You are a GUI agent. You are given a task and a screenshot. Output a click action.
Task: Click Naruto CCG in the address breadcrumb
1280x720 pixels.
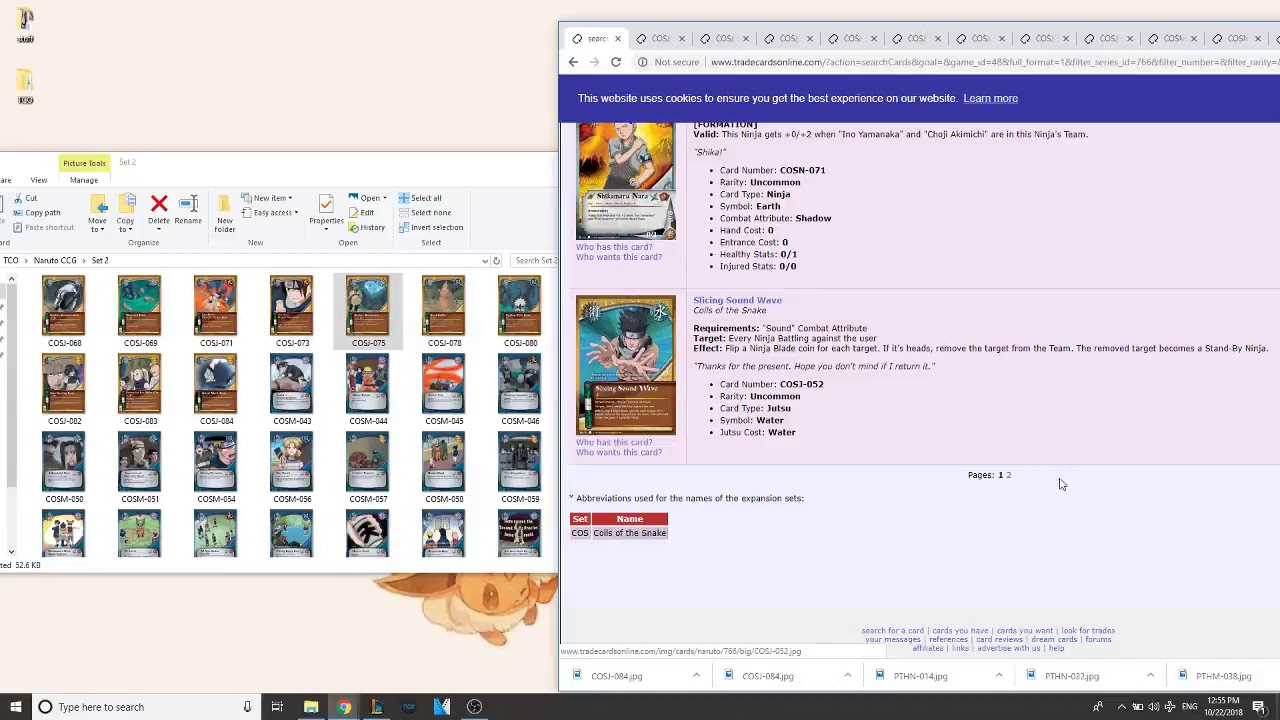click(x=55, y=261)
